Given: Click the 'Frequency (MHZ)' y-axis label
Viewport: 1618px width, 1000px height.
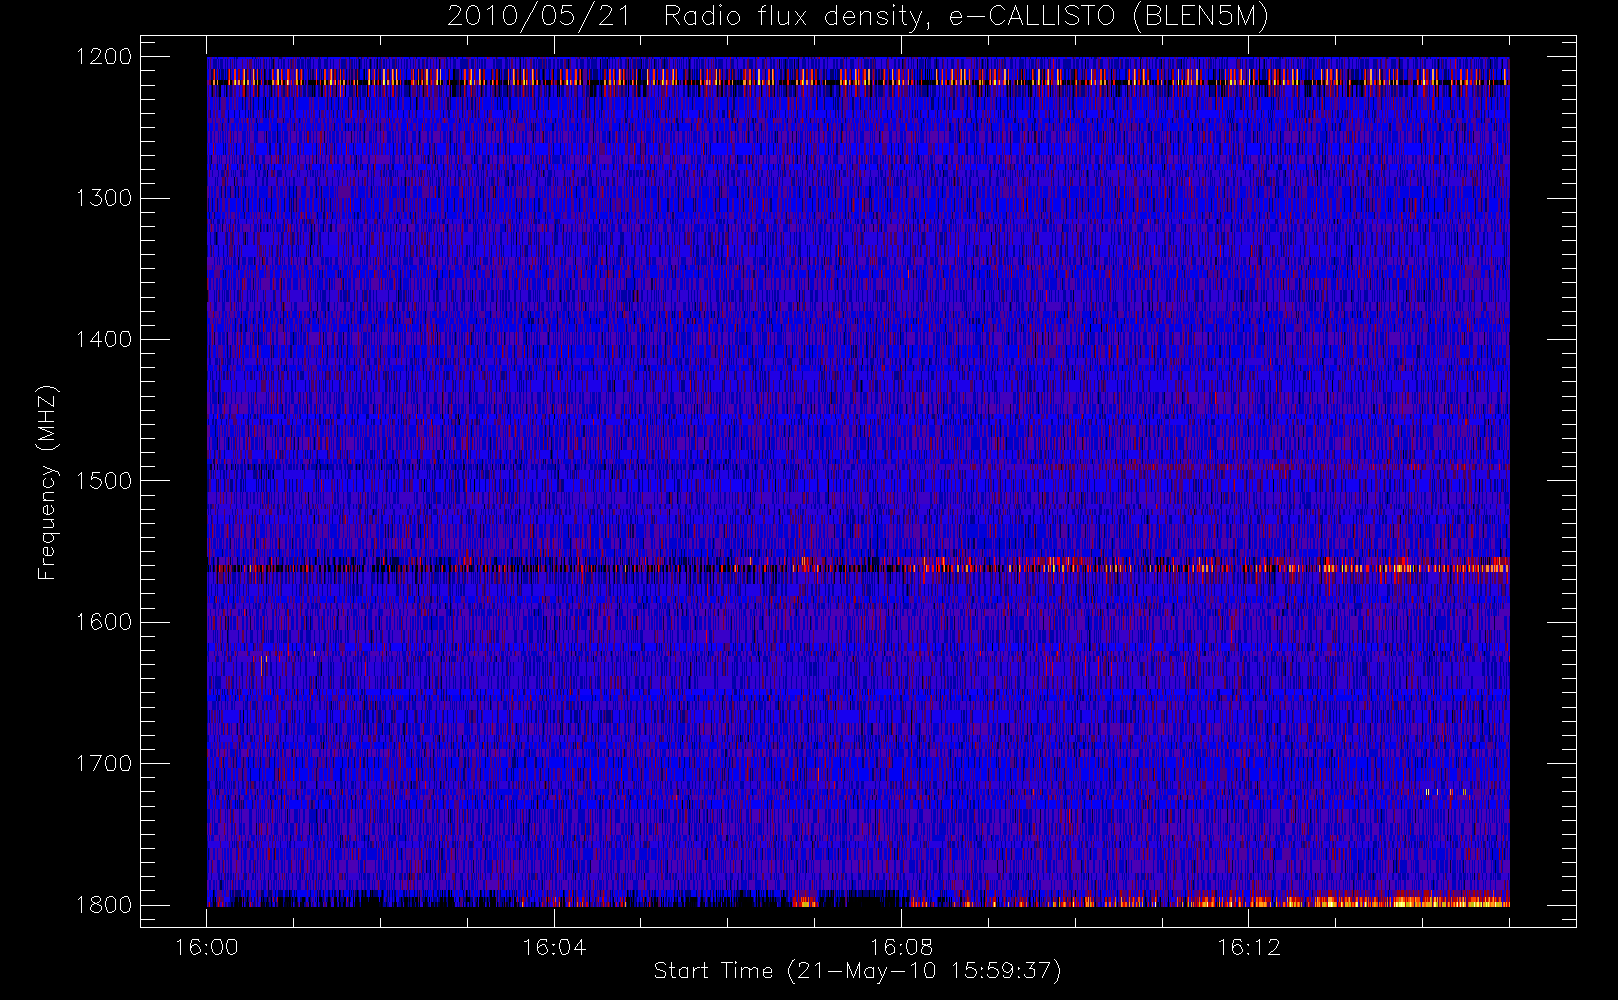Looking at the screenshot, I should coord(47,482).
